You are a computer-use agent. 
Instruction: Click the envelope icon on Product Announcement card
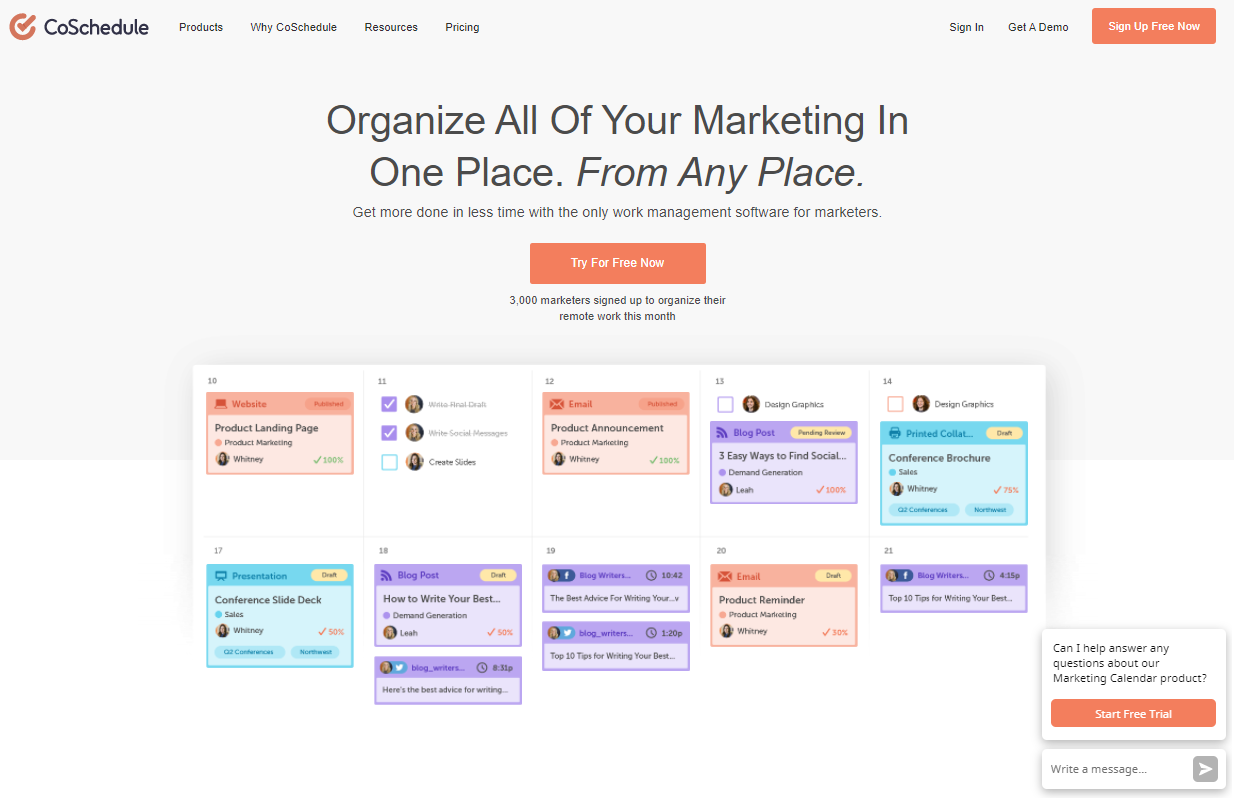coord(557,404)
